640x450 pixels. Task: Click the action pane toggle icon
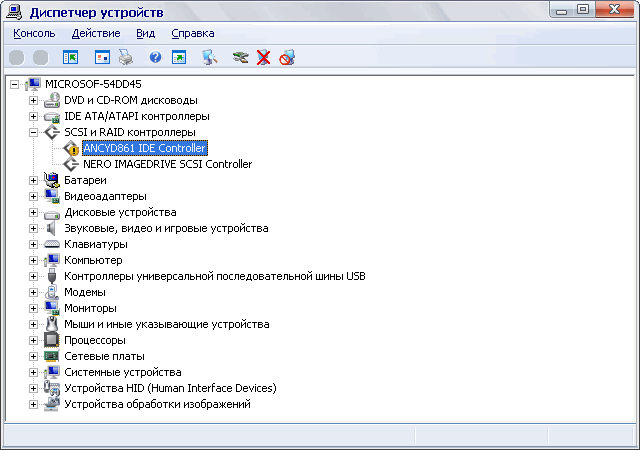[179, 58]
